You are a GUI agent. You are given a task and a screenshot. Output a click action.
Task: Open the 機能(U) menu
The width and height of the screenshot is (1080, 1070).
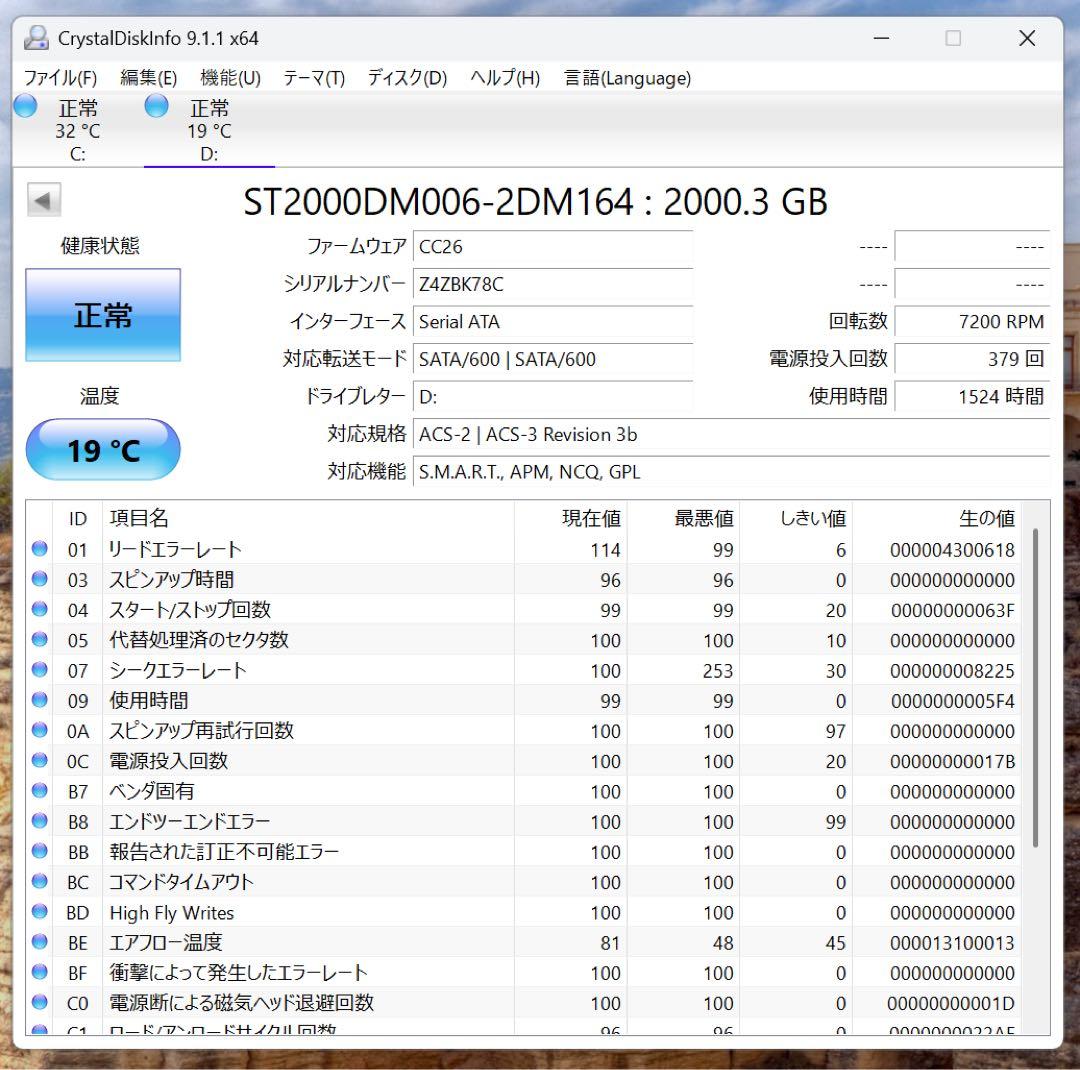pos(231,78)
